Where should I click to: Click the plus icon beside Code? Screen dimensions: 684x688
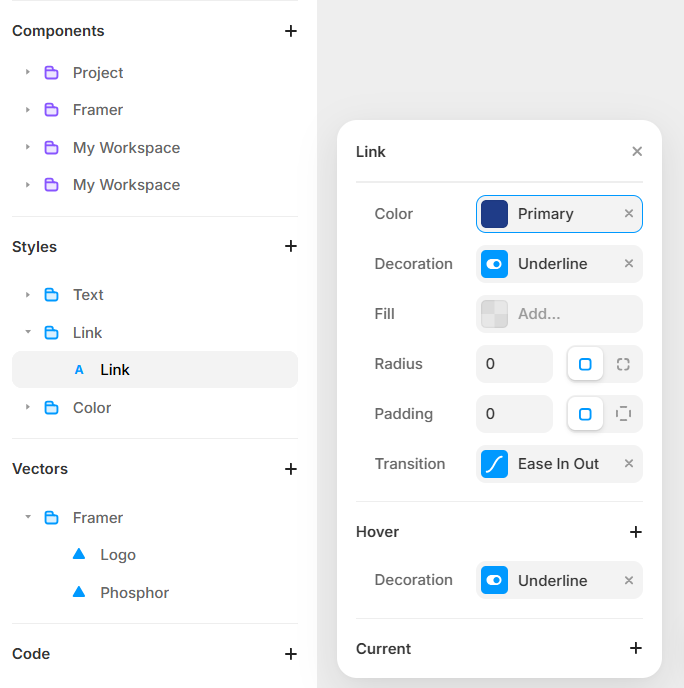click(x=291, y=654)
